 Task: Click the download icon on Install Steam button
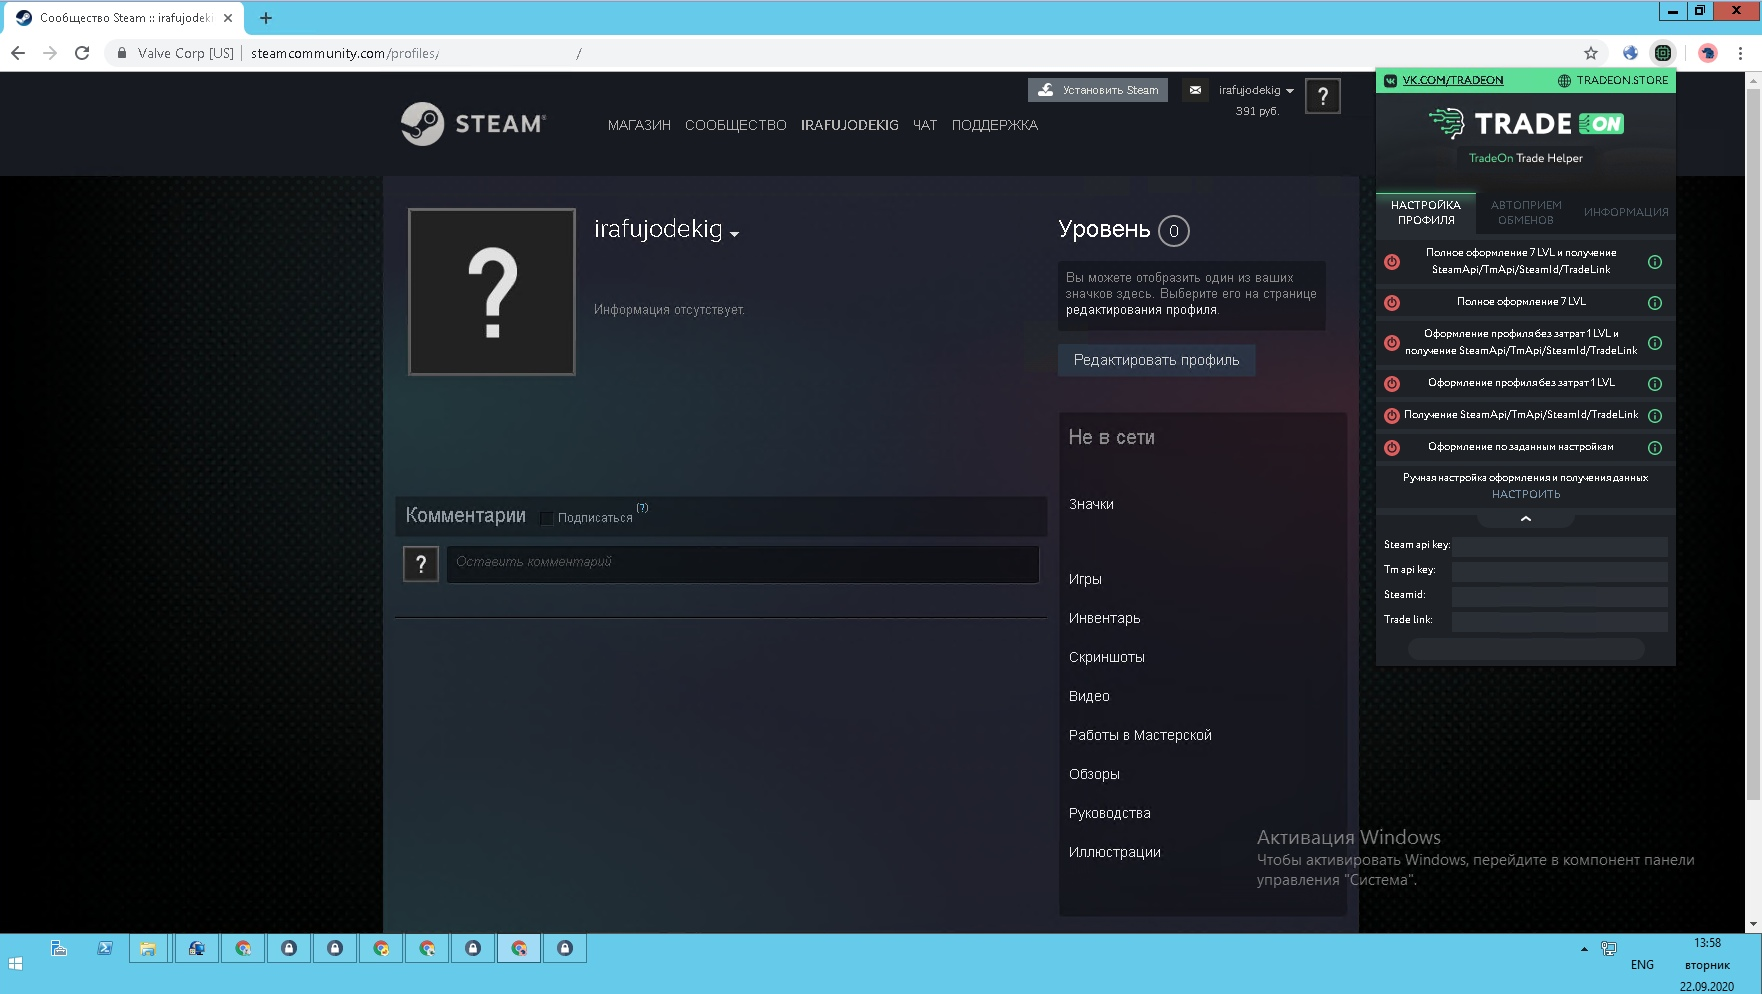pos(1046,90)
